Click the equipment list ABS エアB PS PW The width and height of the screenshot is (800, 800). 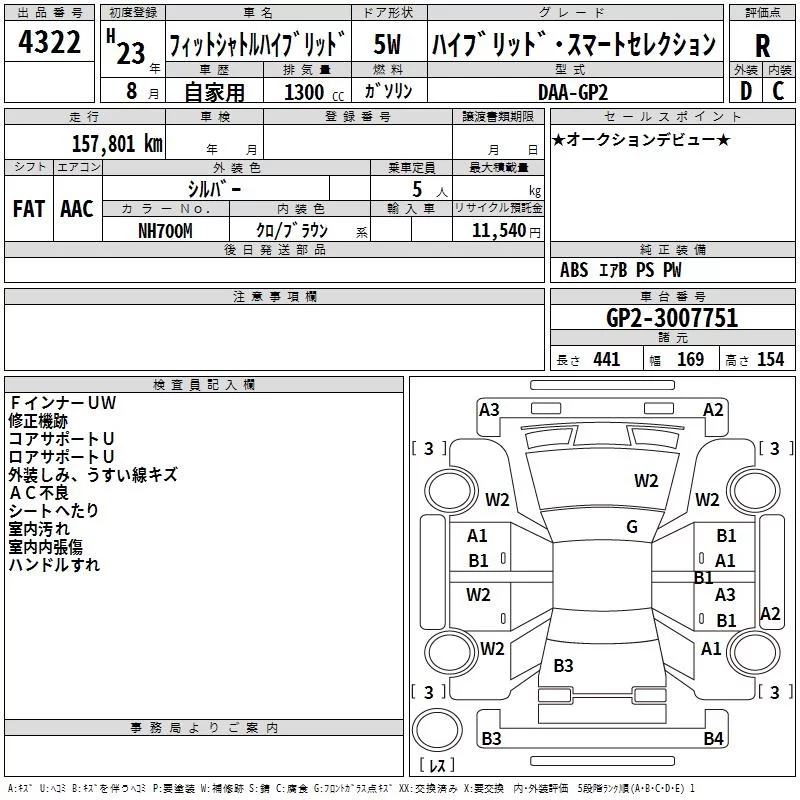pyautogui.click(x=620, y=270)
